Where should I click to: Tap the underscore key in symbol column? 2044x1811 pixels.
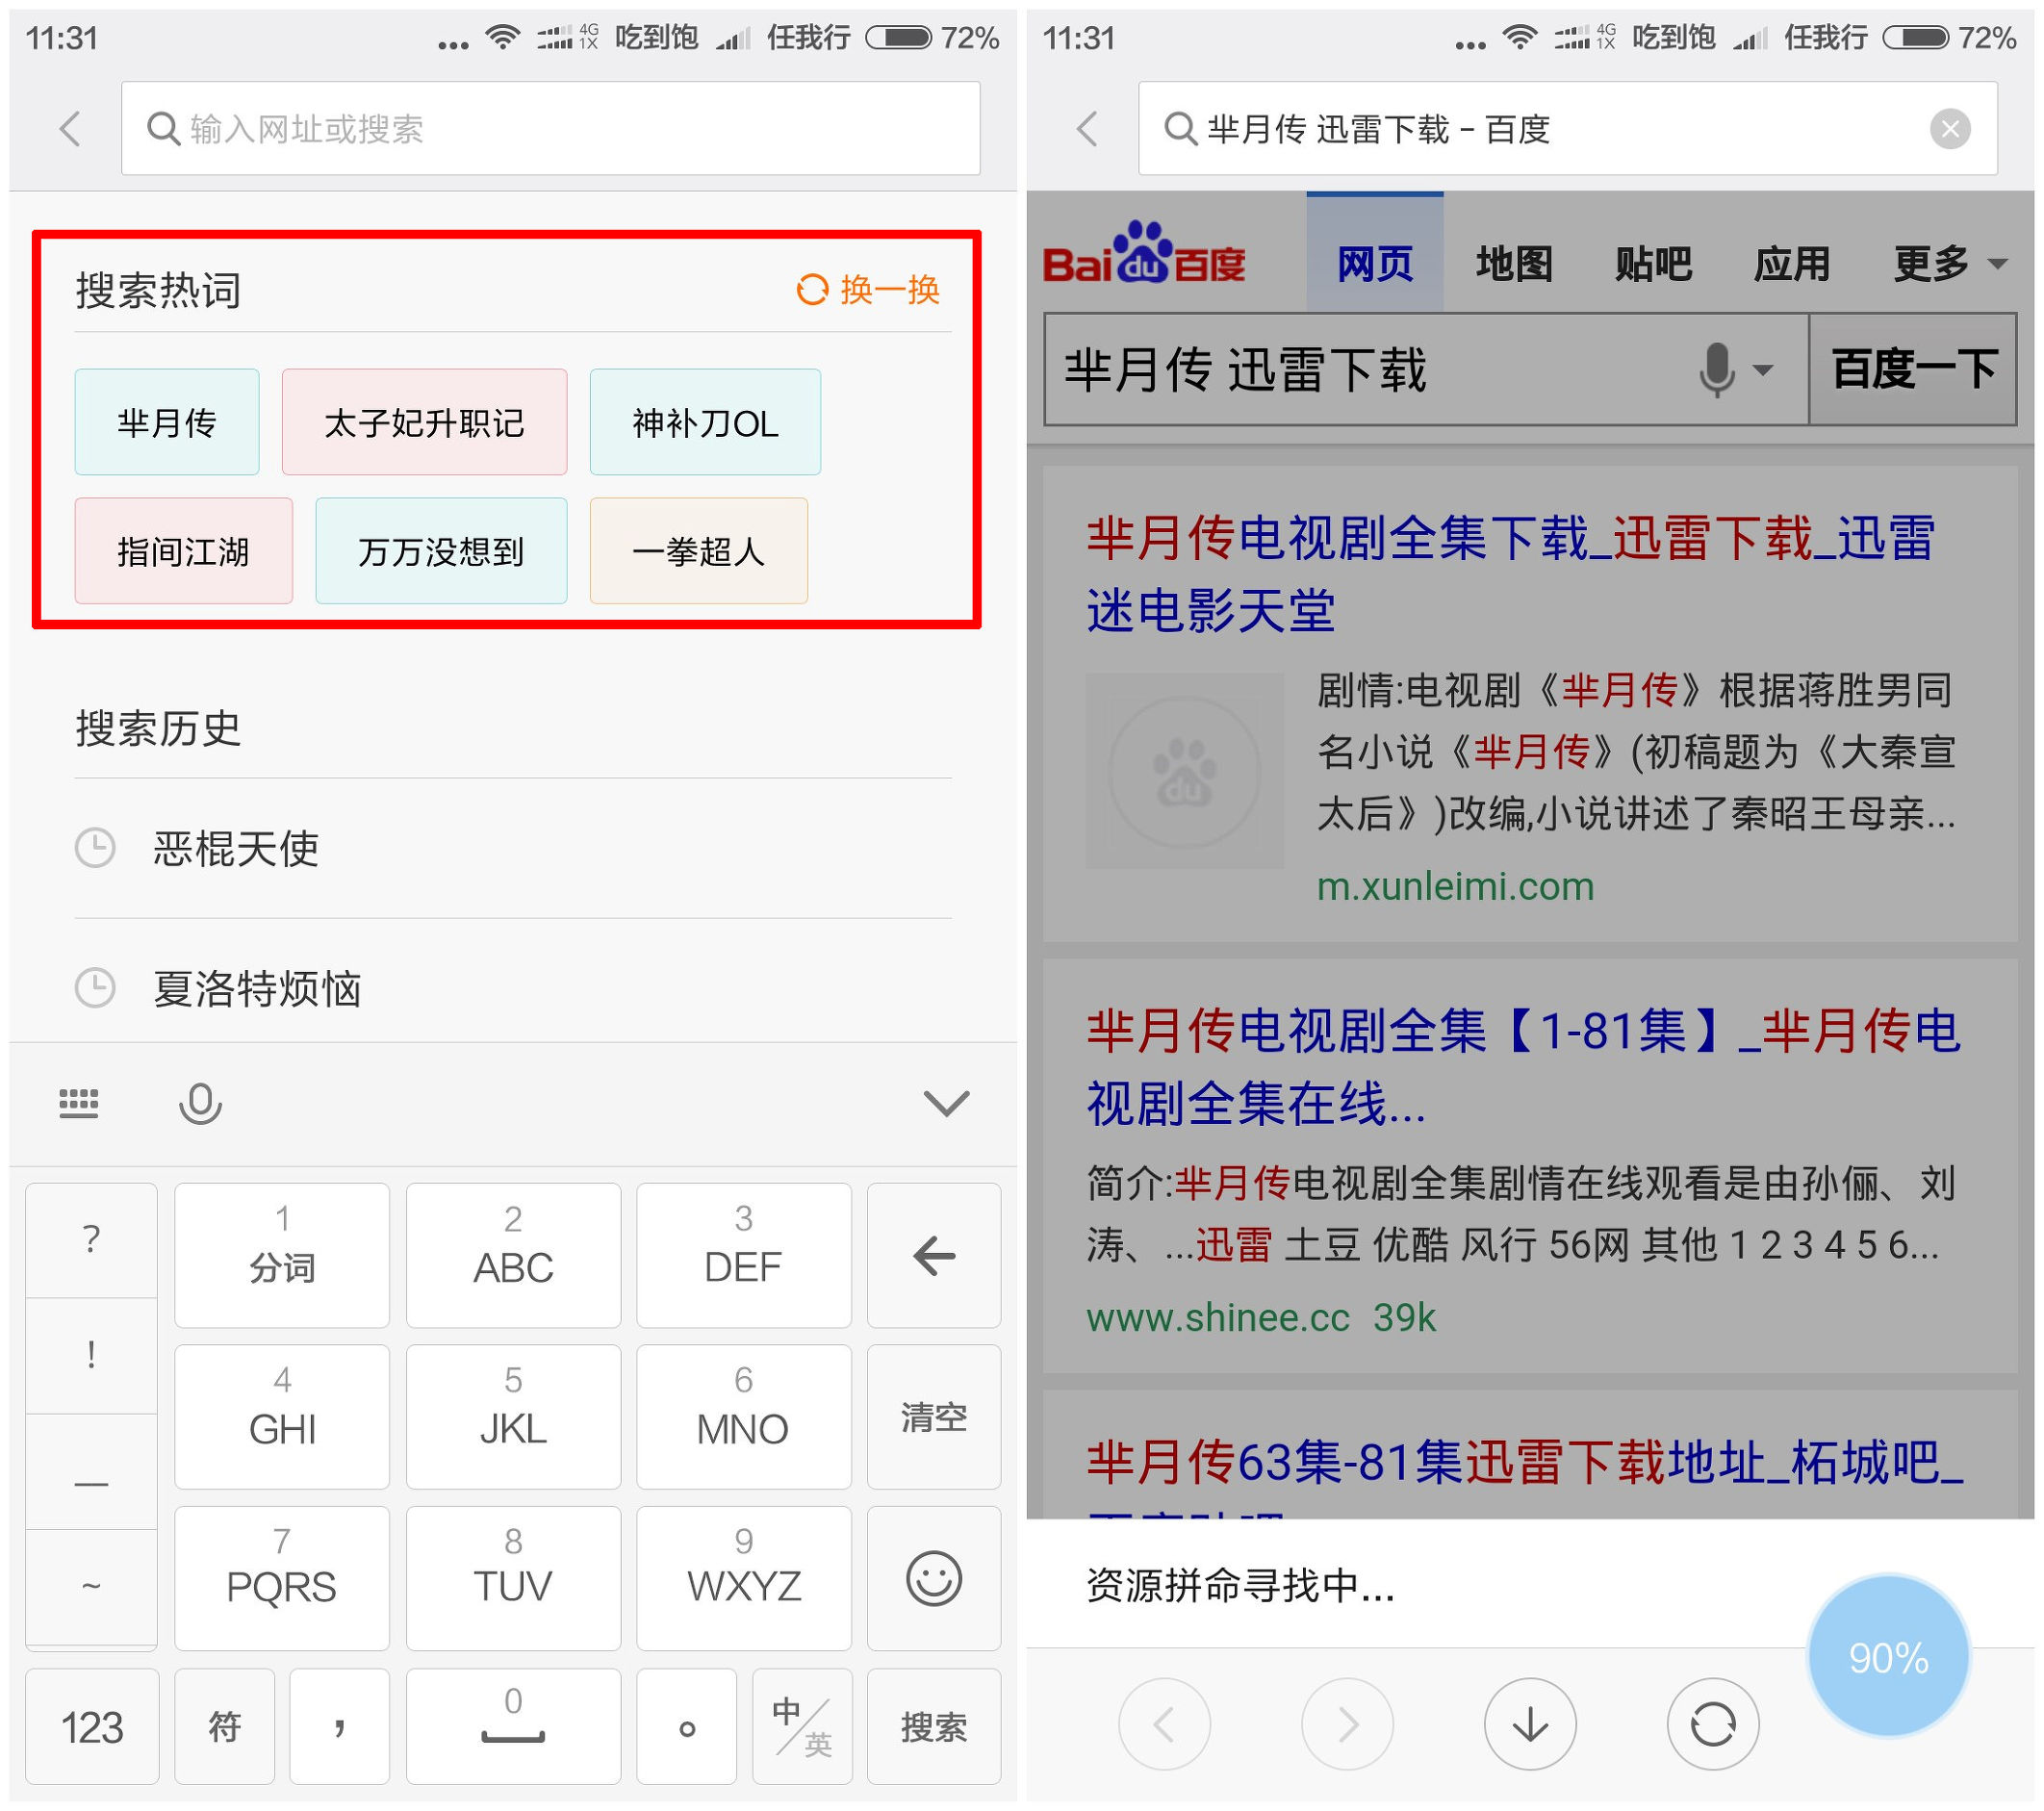91,1472
